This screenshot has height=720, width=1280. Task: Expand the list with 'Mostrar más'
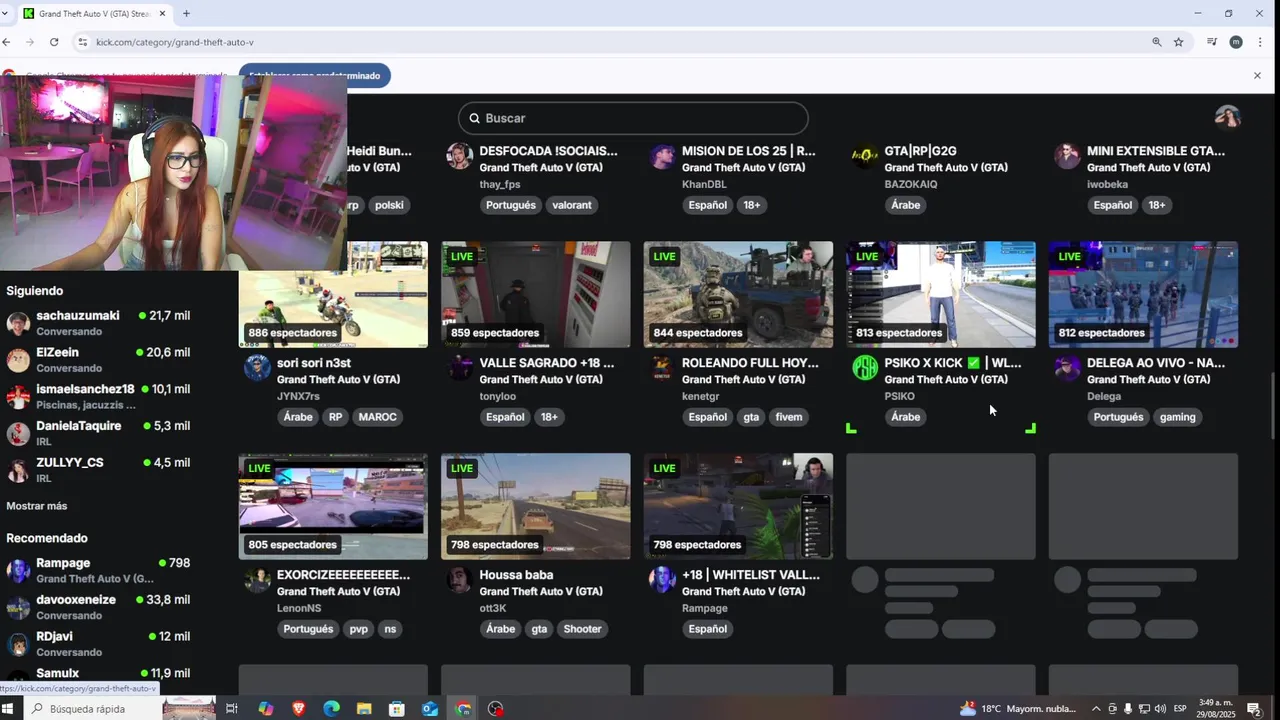(x=37, y=506)
